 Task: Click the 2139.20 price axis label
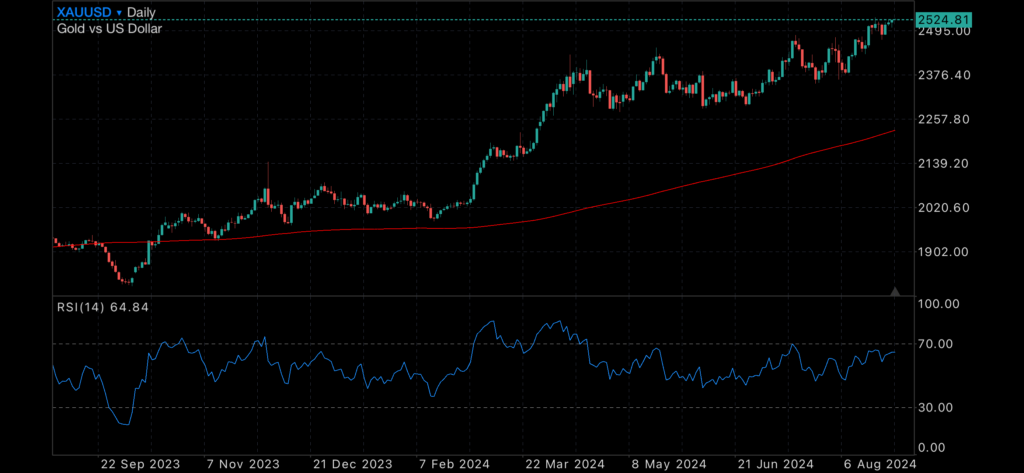(x=944, y=163)
